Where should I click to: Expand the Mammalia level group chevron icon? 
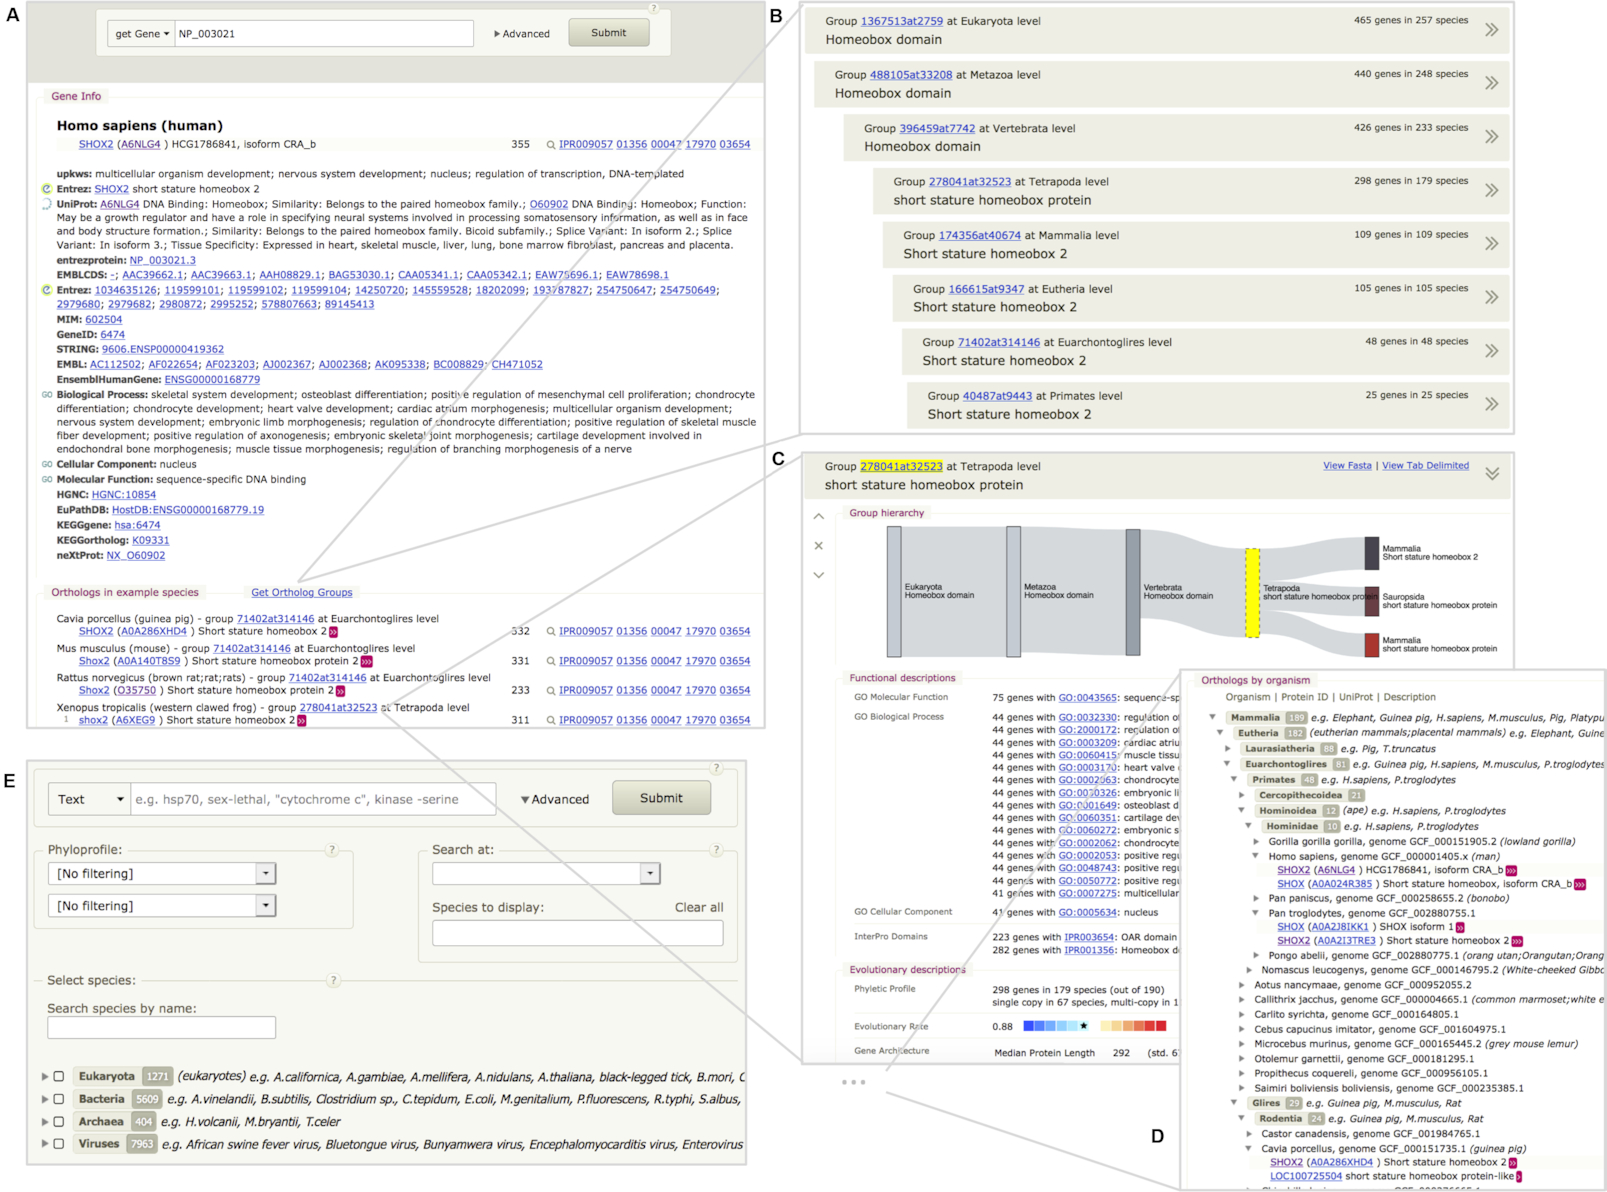[x=1491, y=244]
